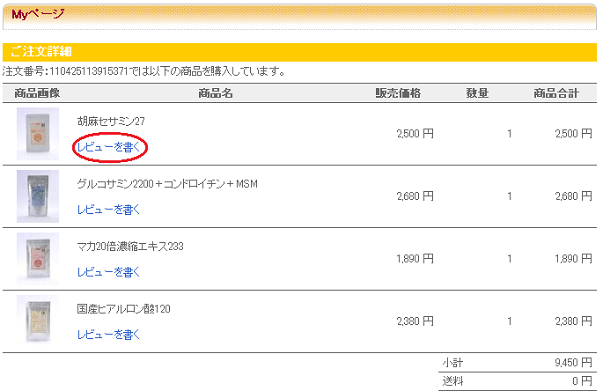Click the order number text 110425113915371
The image size is (603, 391).
tap(88, 72)
